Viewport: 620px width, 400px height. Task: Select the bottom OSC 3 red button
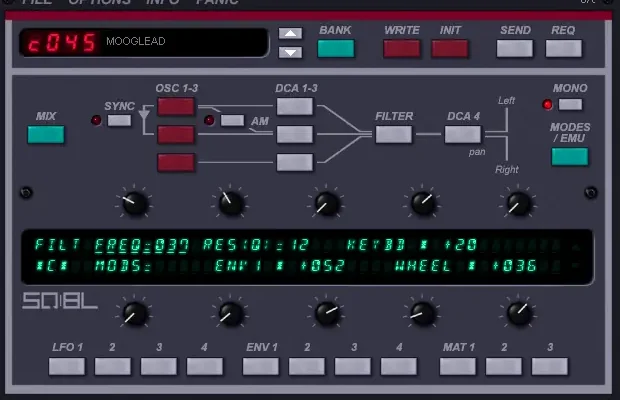click(176, 162)
